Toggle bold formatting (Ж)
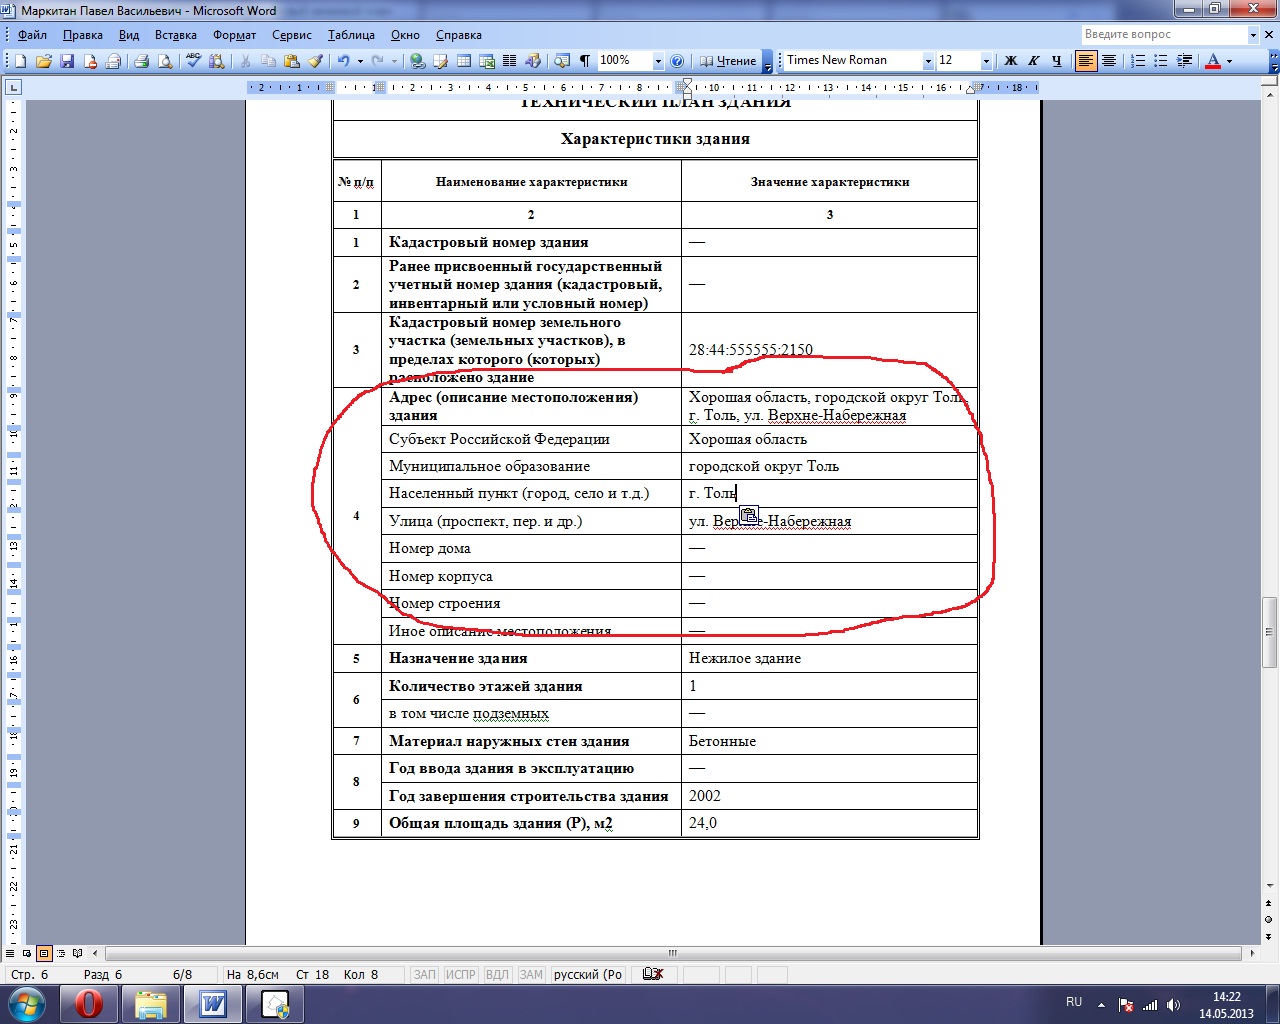This screenshot has width=1280, height=1024. (x=1010, y=61)
